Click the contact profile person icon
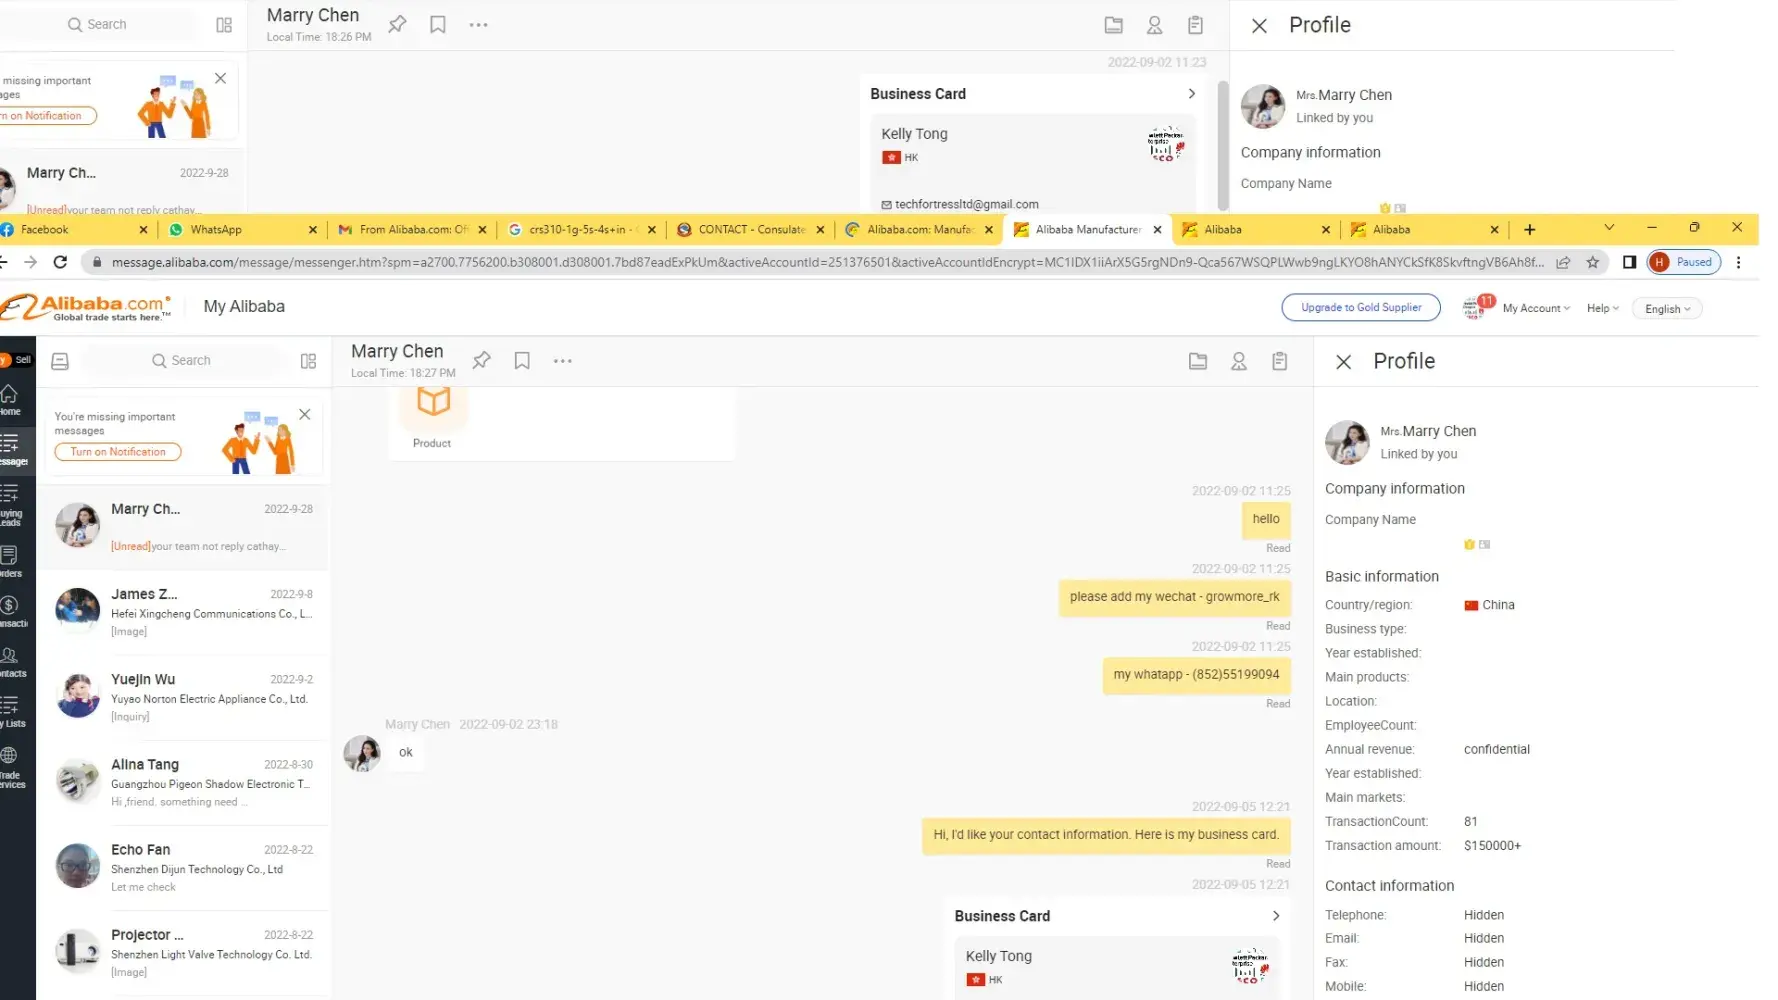The height and width of the screenshot is (1000, 1778). (1238, 362)
